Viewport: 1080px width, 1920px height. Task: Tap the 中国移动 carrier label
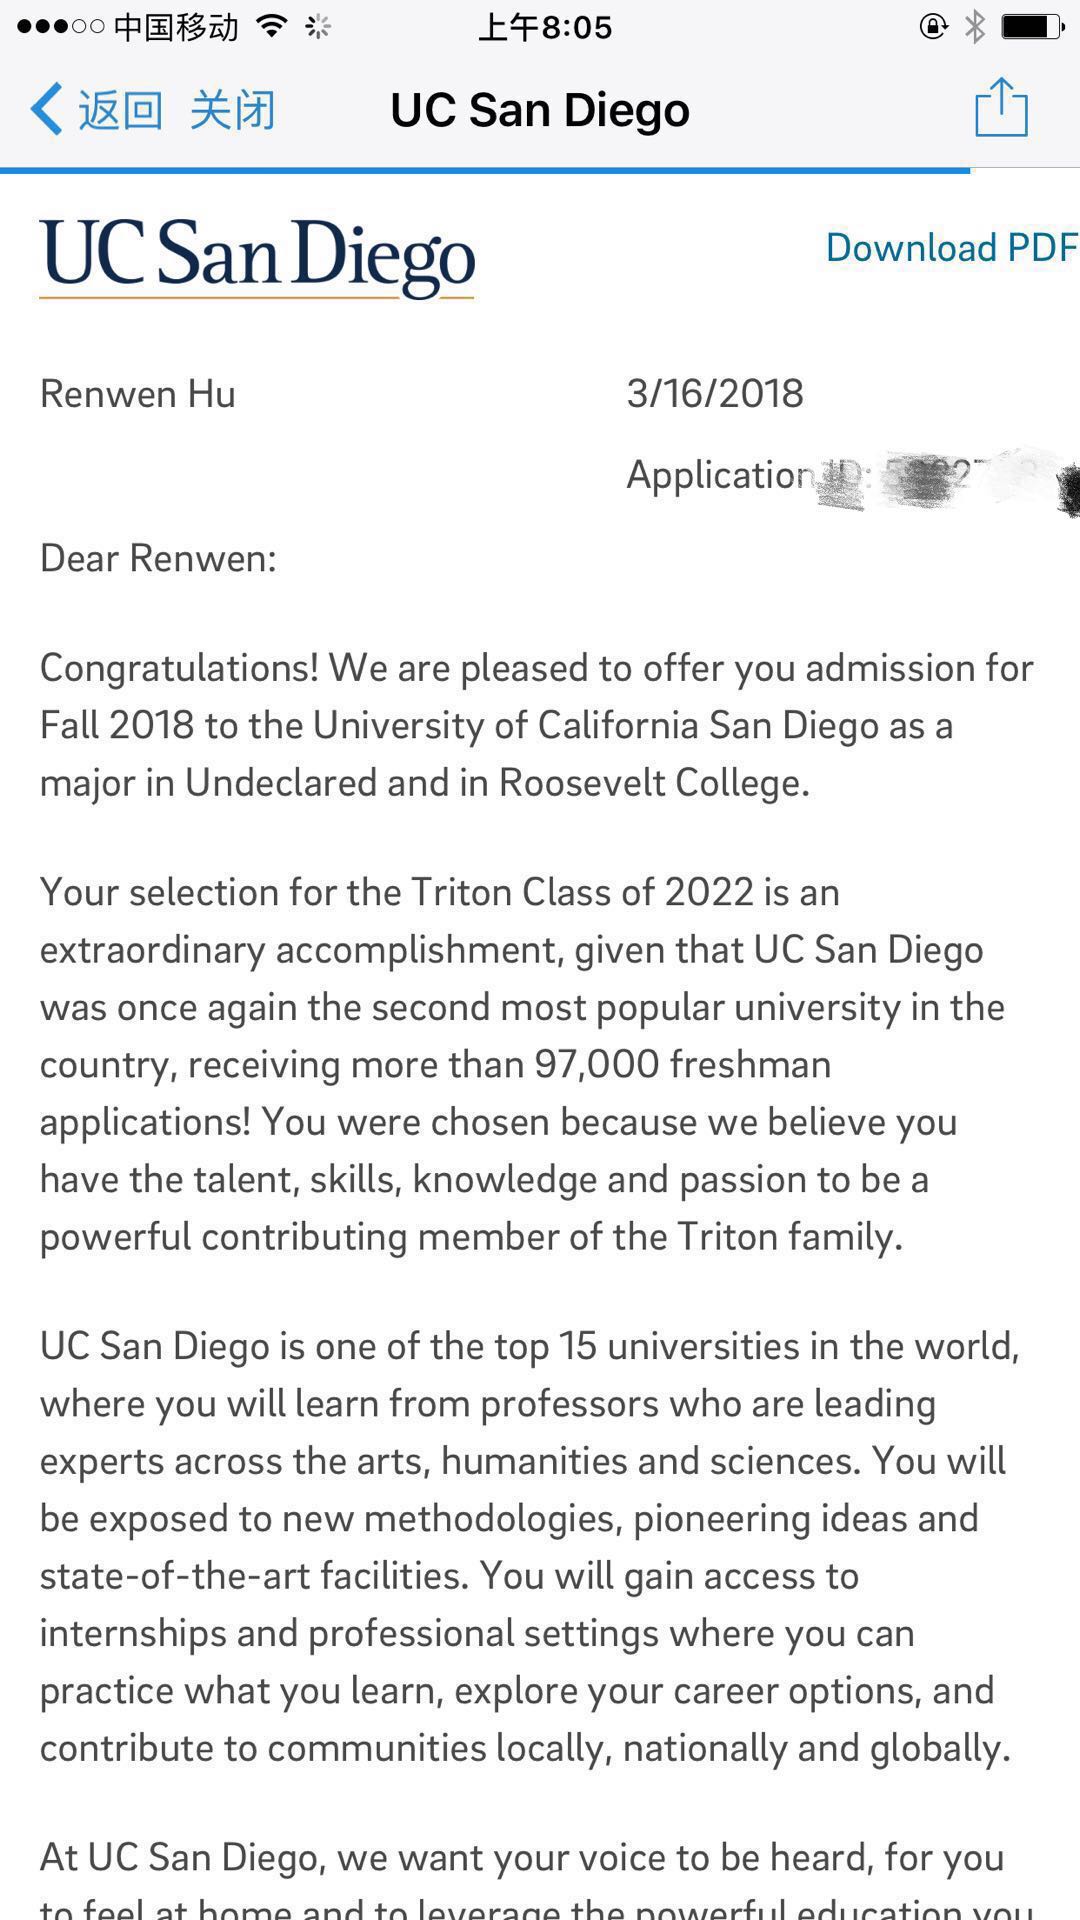point(176,27)
